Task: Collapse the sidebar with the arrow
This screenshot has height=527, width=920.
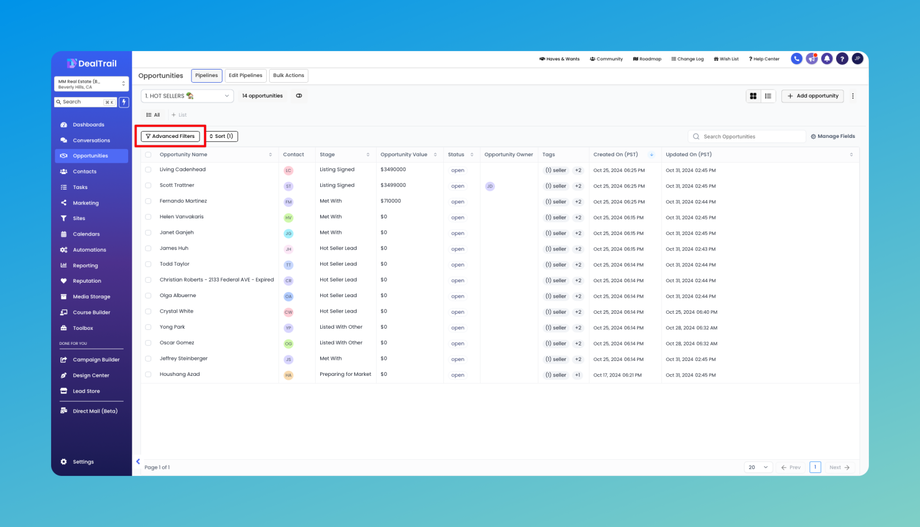Action: (138, 461)
